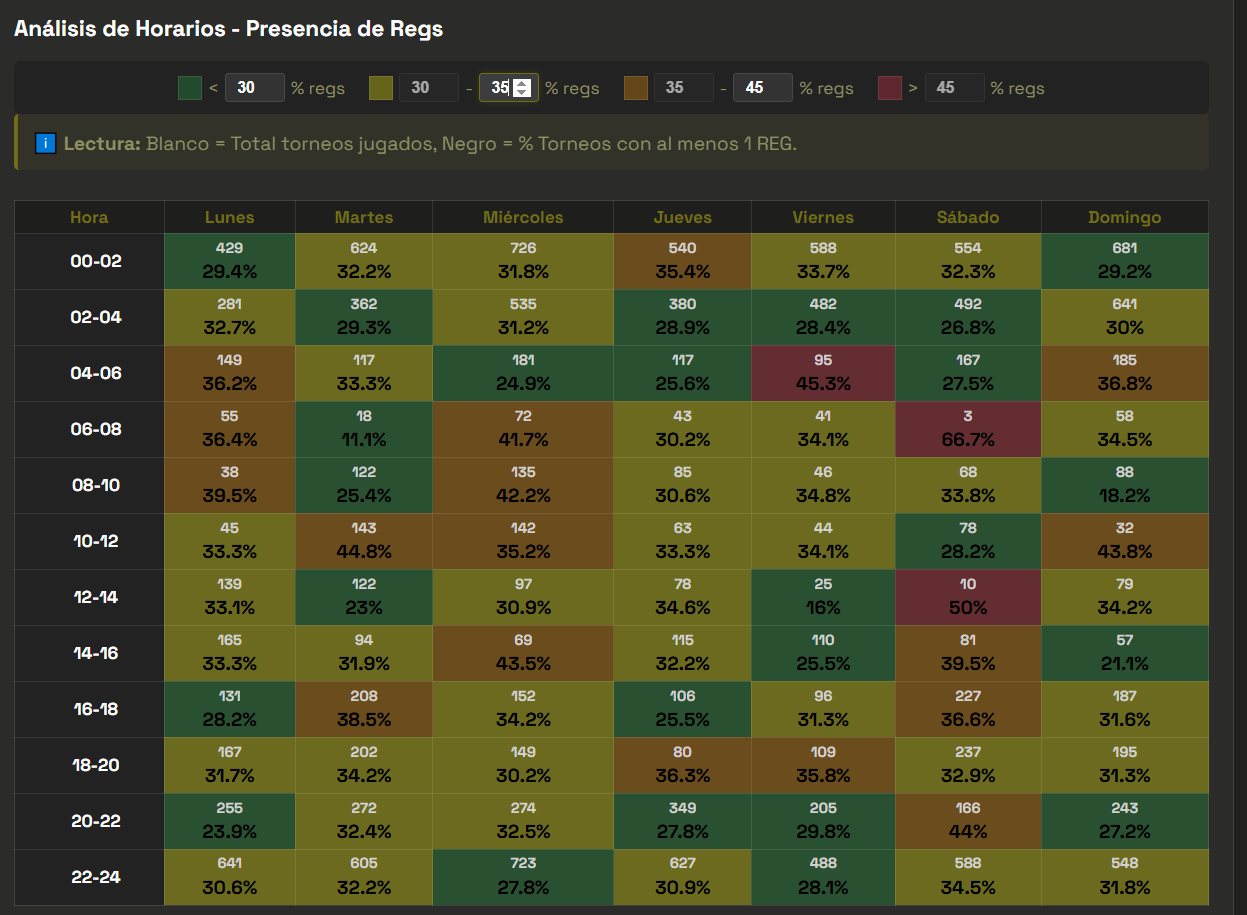Click the Miércoles column header

523,217
